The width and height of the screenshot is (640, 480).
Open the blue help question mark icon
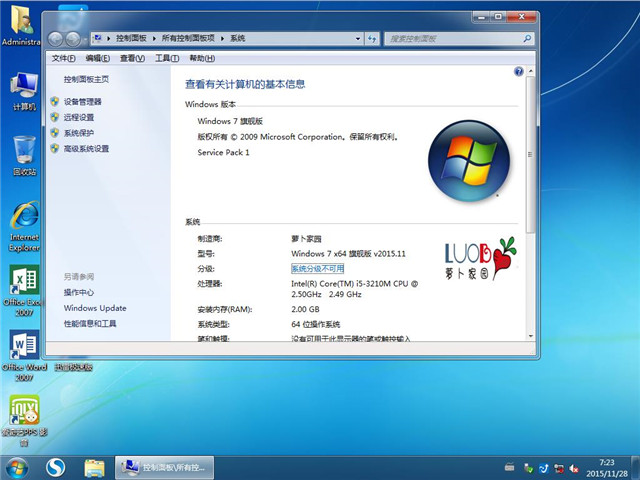pyautogui.click(x=518, y=72)
